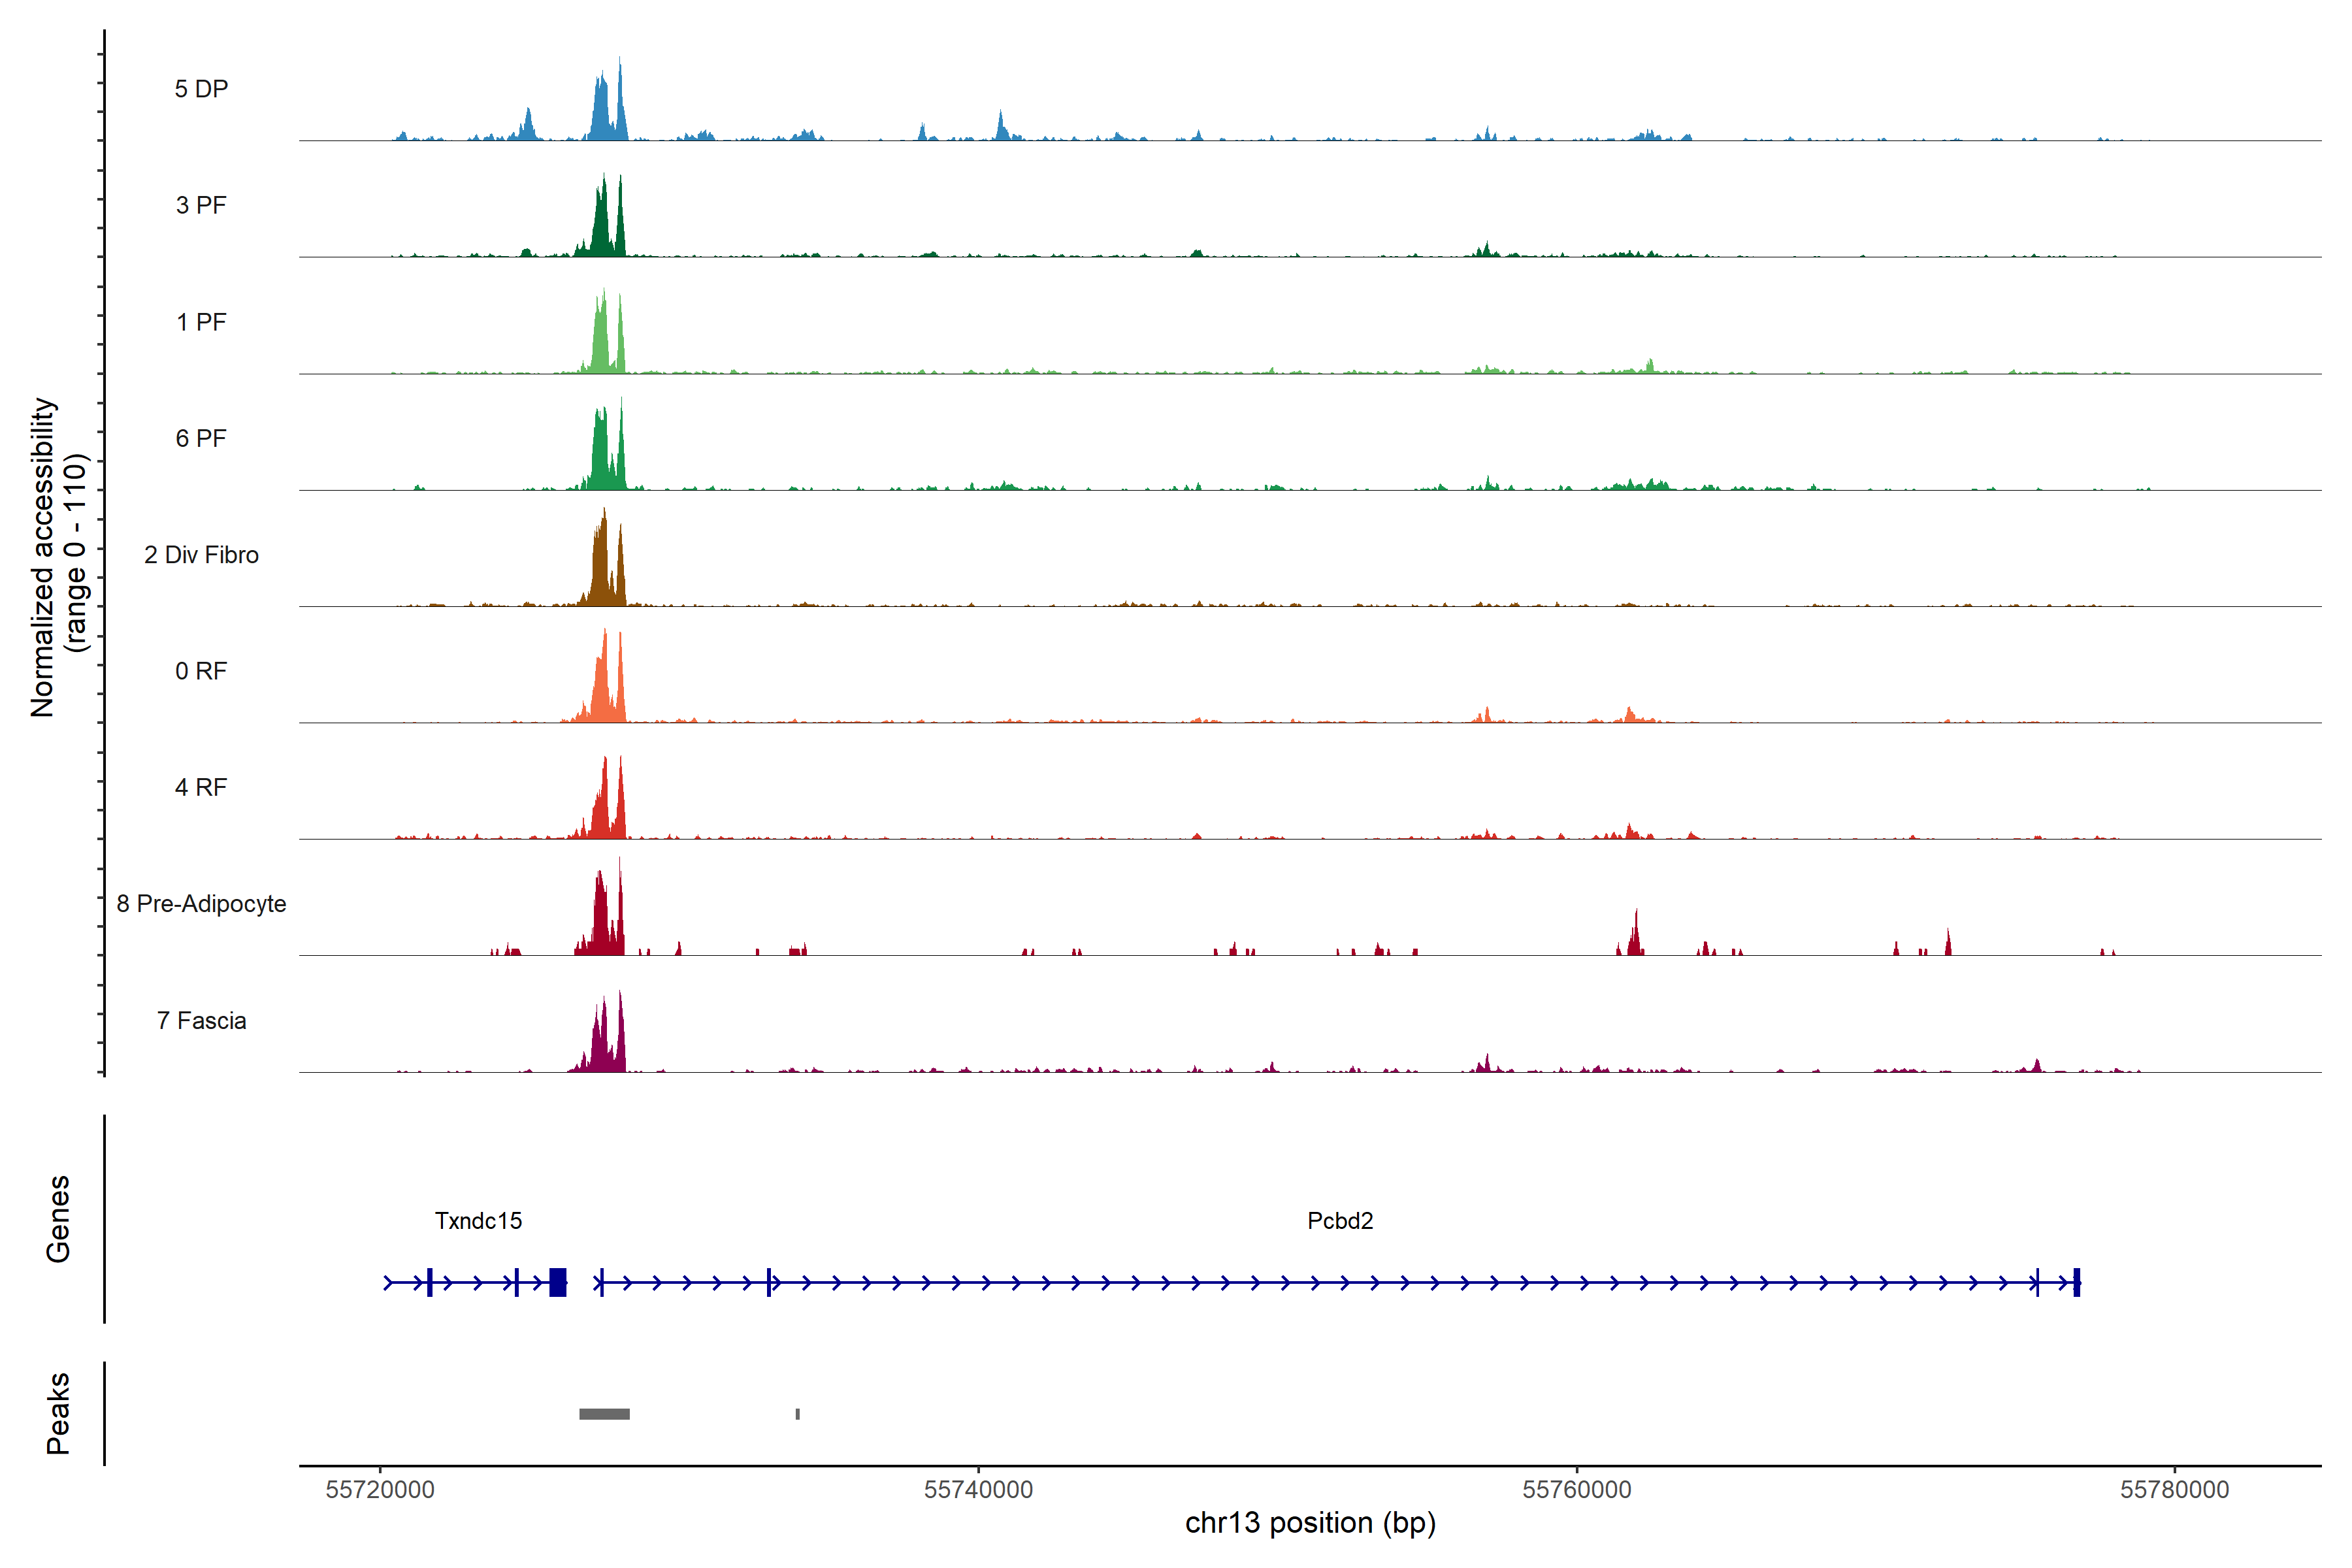Click the chr13 position axis title
Image resolution: width=2352 pixels, height=1568 pixels.
(1310, 1523)
